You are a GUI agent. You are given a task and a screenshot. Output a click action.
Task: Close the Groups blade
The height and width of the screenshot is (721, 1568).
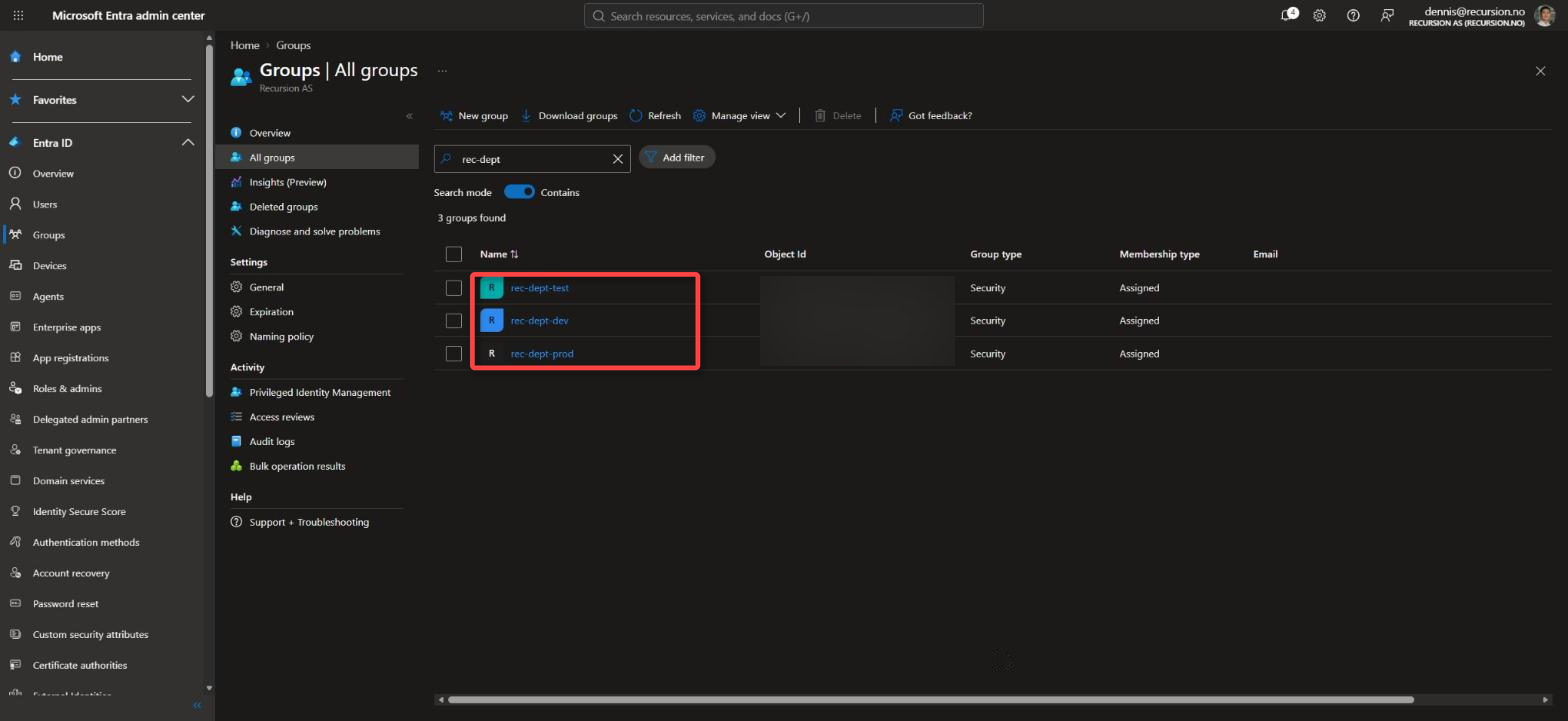pos(1540,71)
